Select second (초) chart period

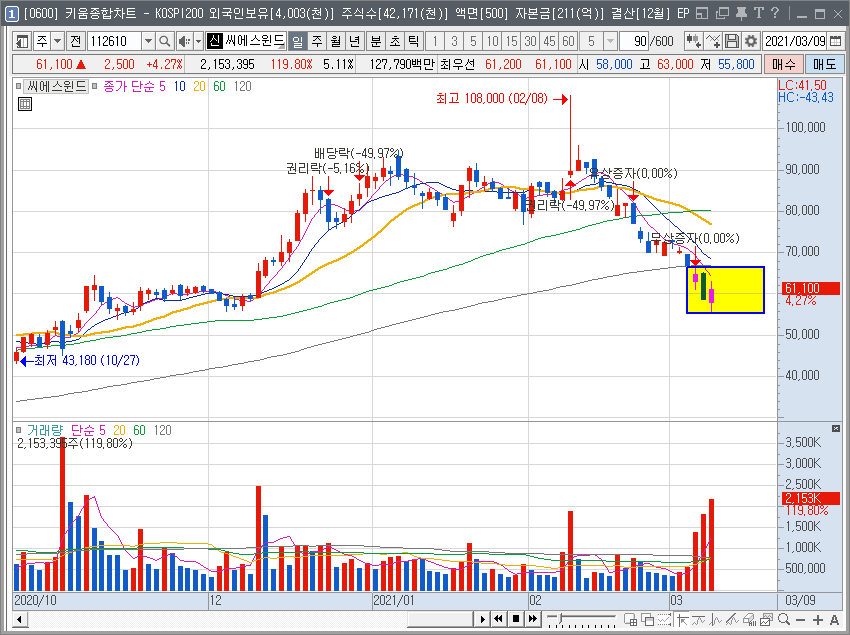pos(395,41)
